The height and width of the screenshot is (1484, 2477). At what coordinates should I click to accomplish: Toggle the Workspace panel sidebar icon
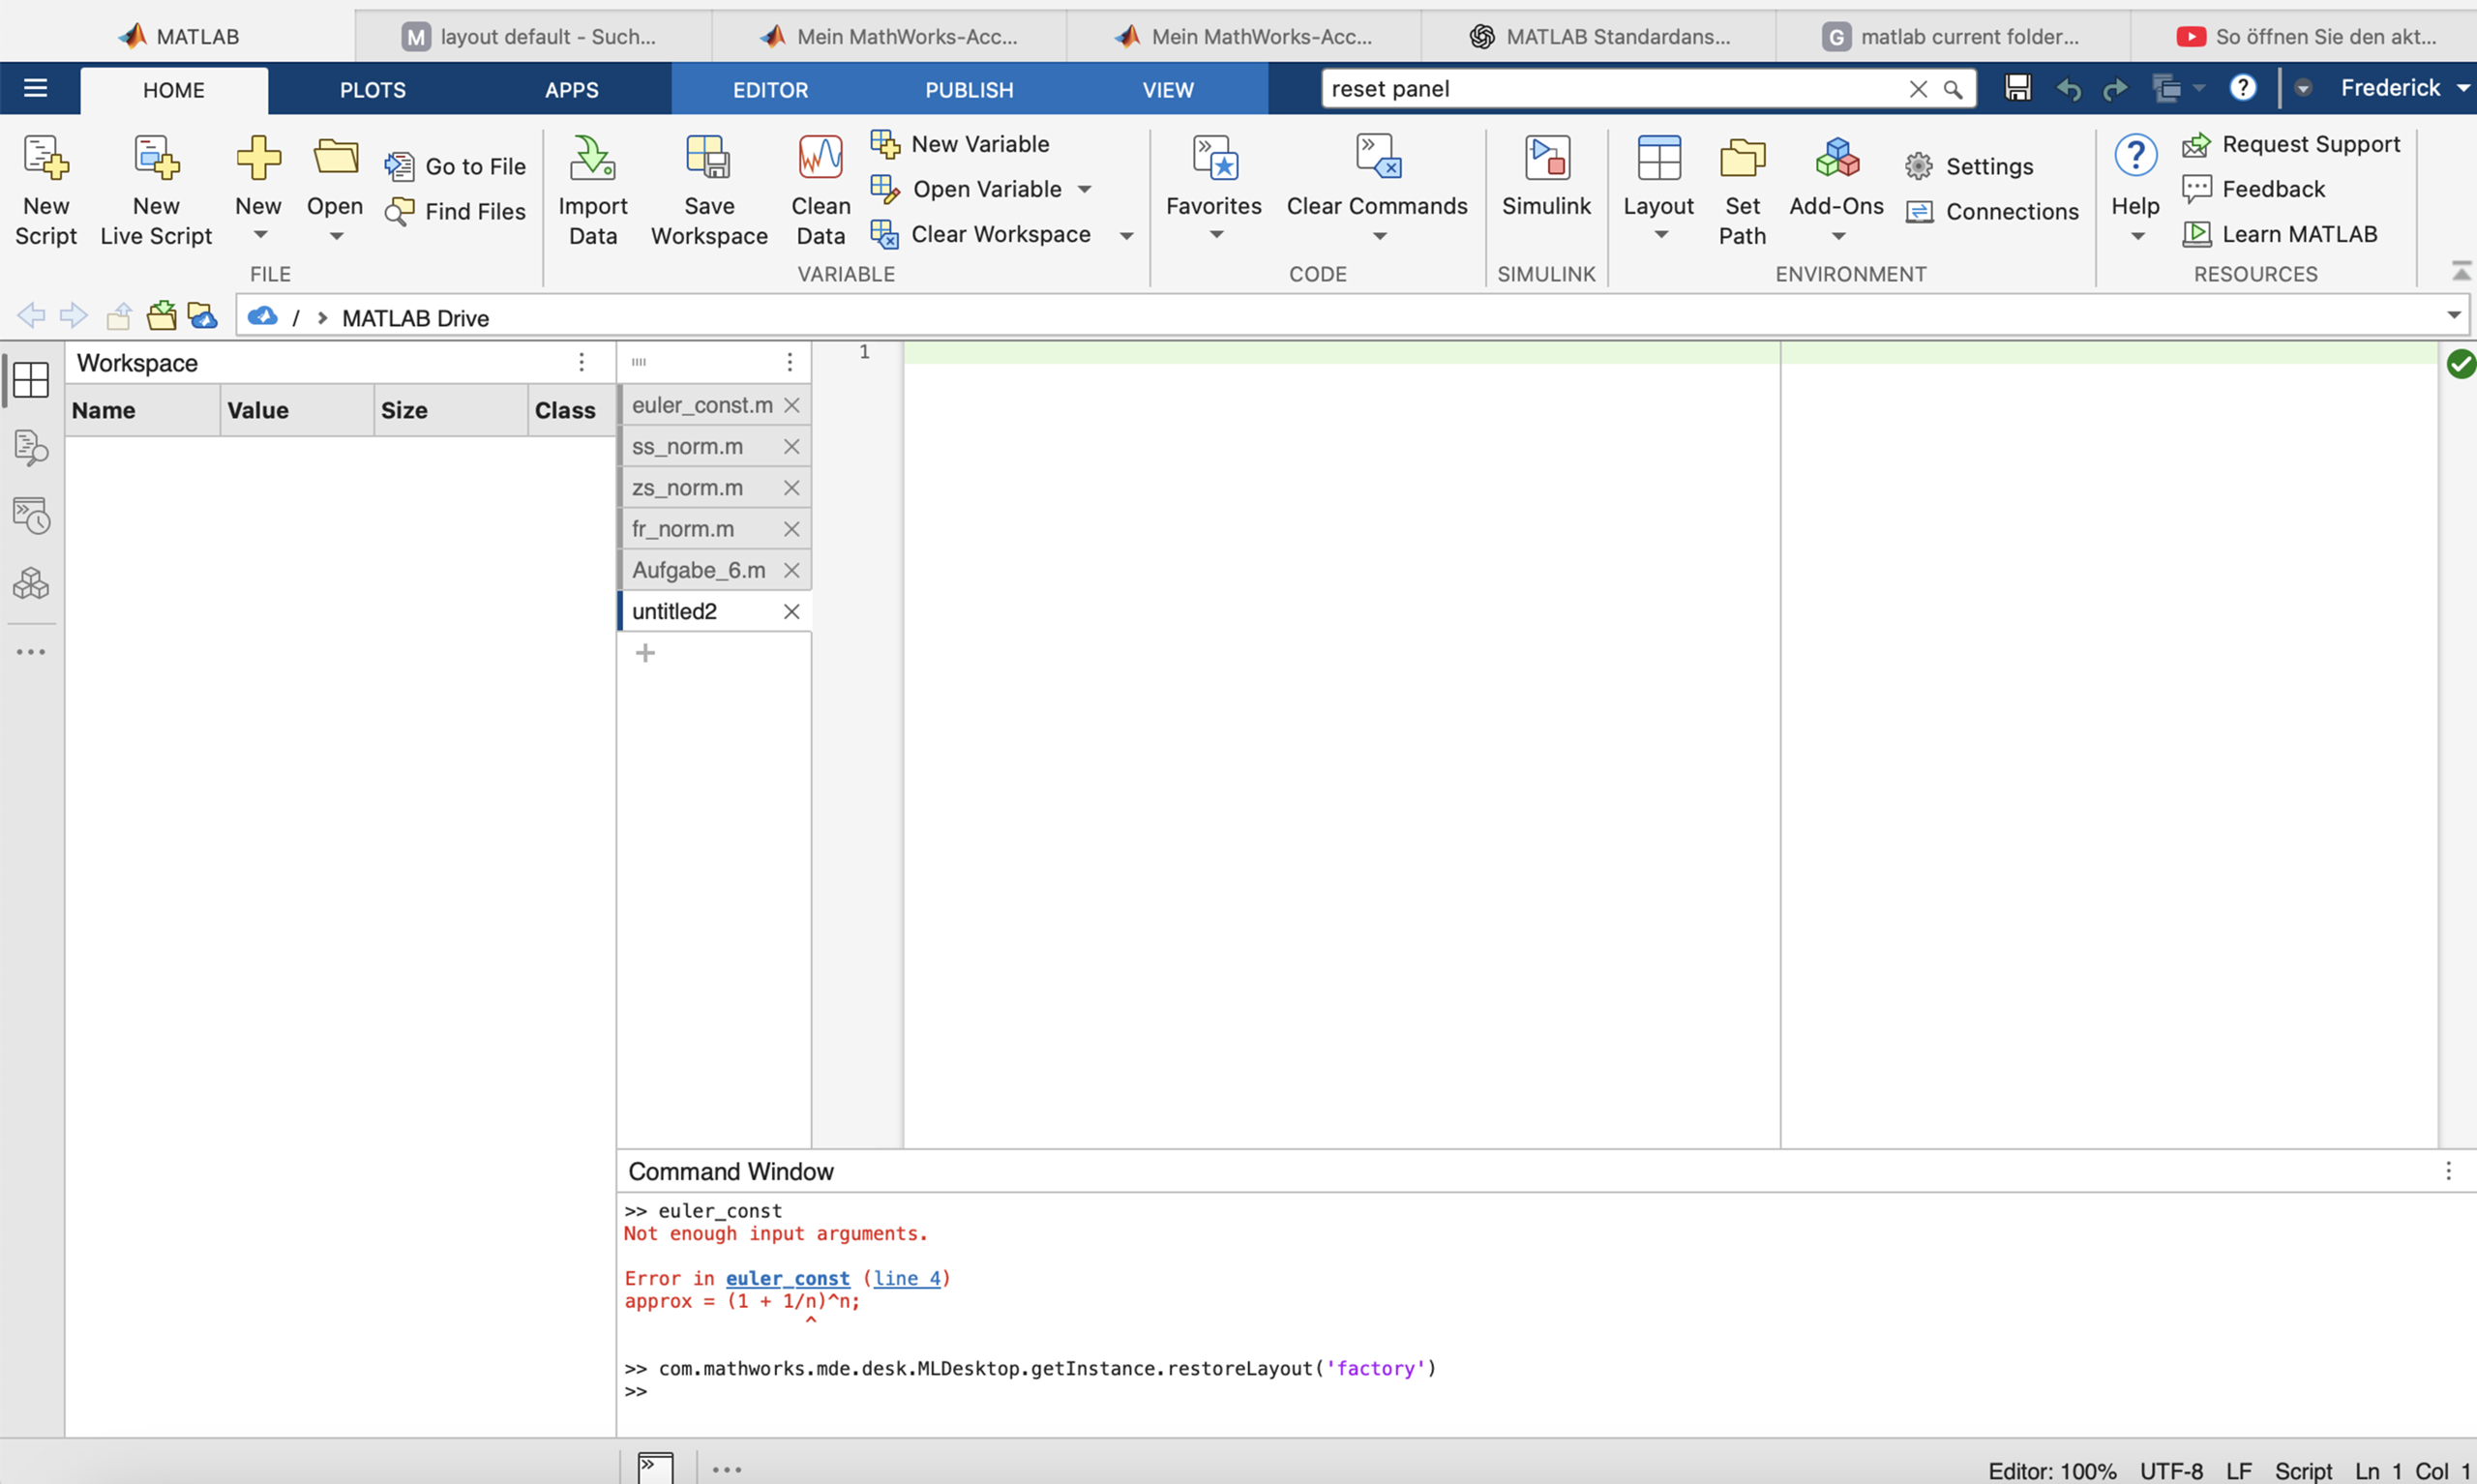click(31, 380)
